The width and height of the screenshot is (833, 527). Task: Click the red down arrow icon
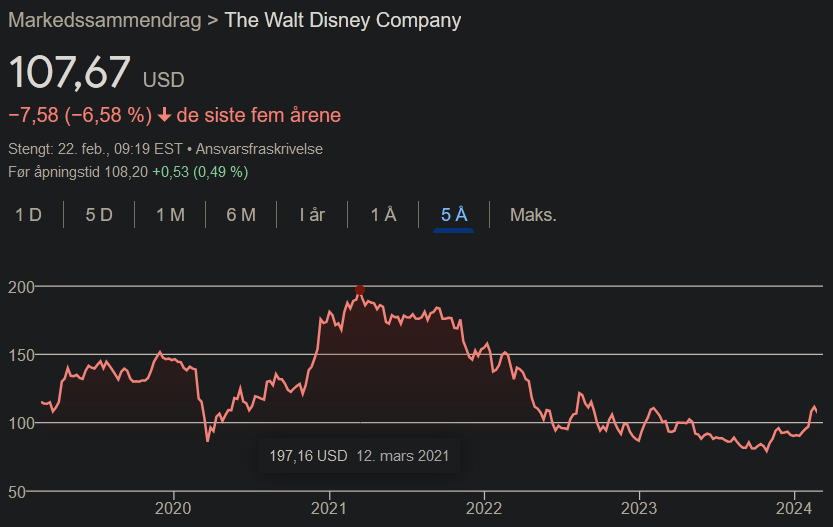coord(164,115)
